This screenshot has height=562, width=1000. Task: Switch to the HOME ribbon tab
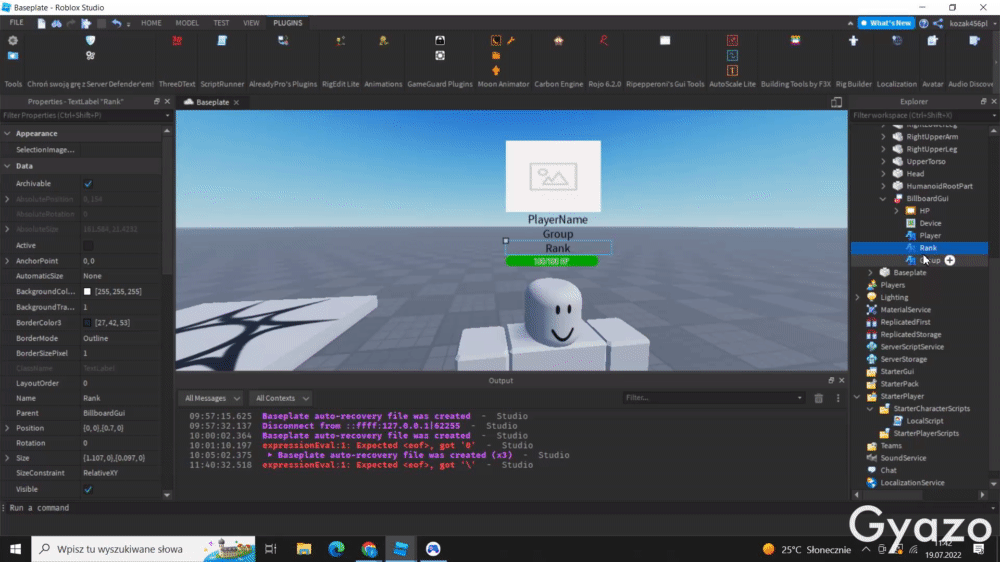click(151, 23)
